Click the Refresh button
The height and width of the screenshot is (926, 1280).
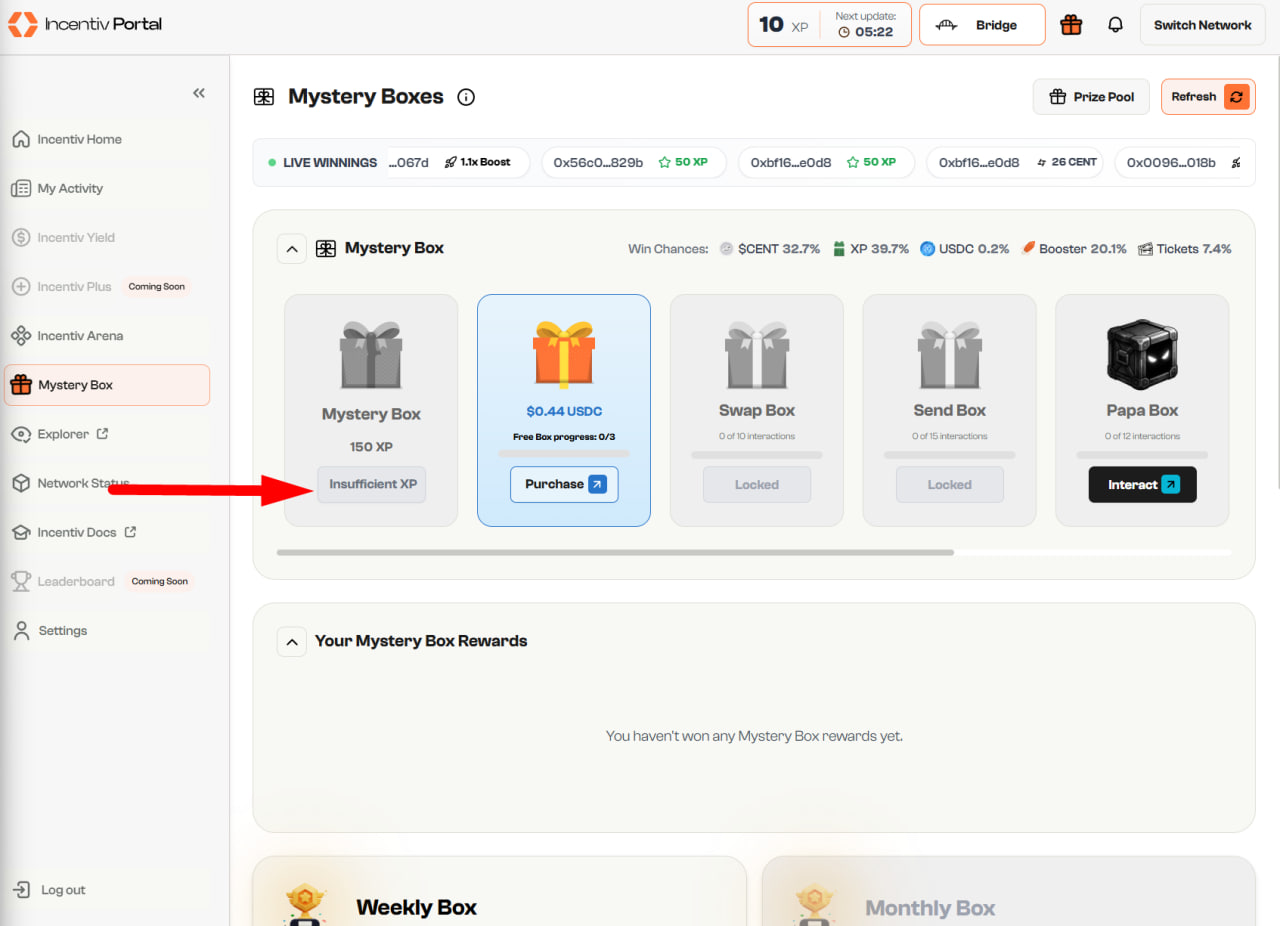1207,97
